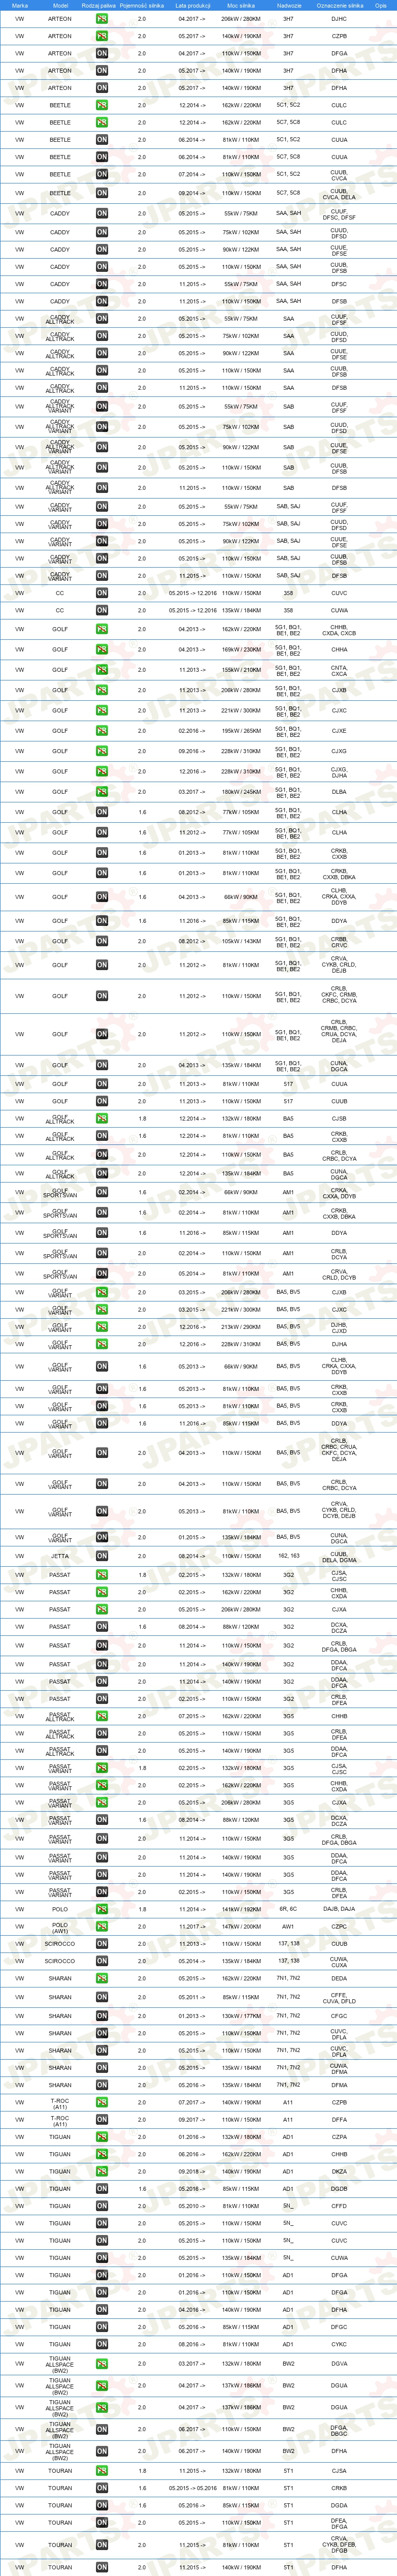Click the petrol icon in the GOLF ALLTRACK CJSB row

(102, 1119)
